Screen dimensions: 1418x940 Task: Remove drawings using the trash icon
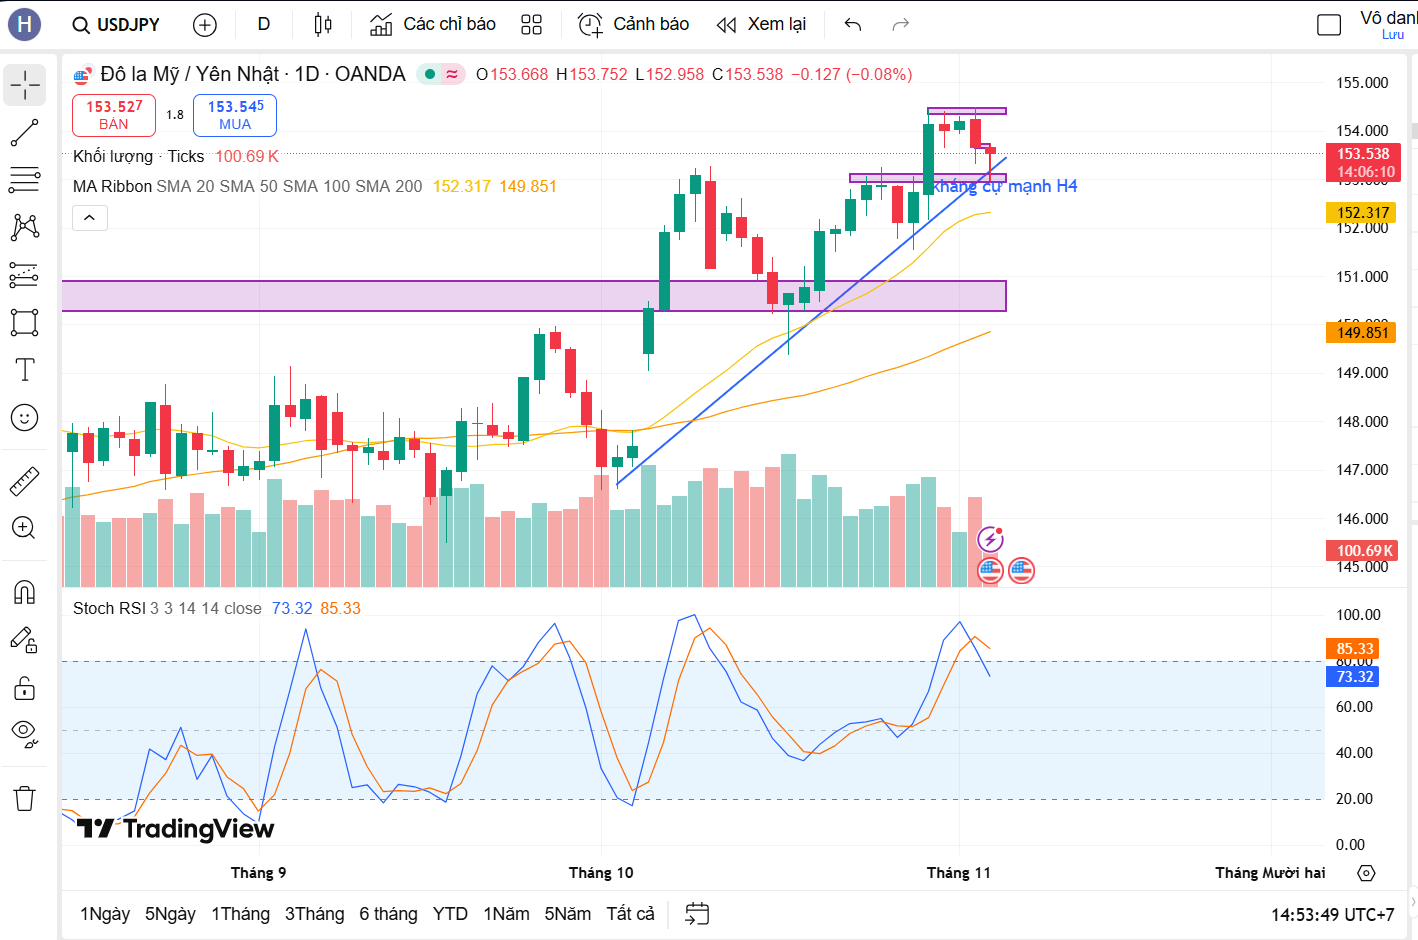(24, 798)
